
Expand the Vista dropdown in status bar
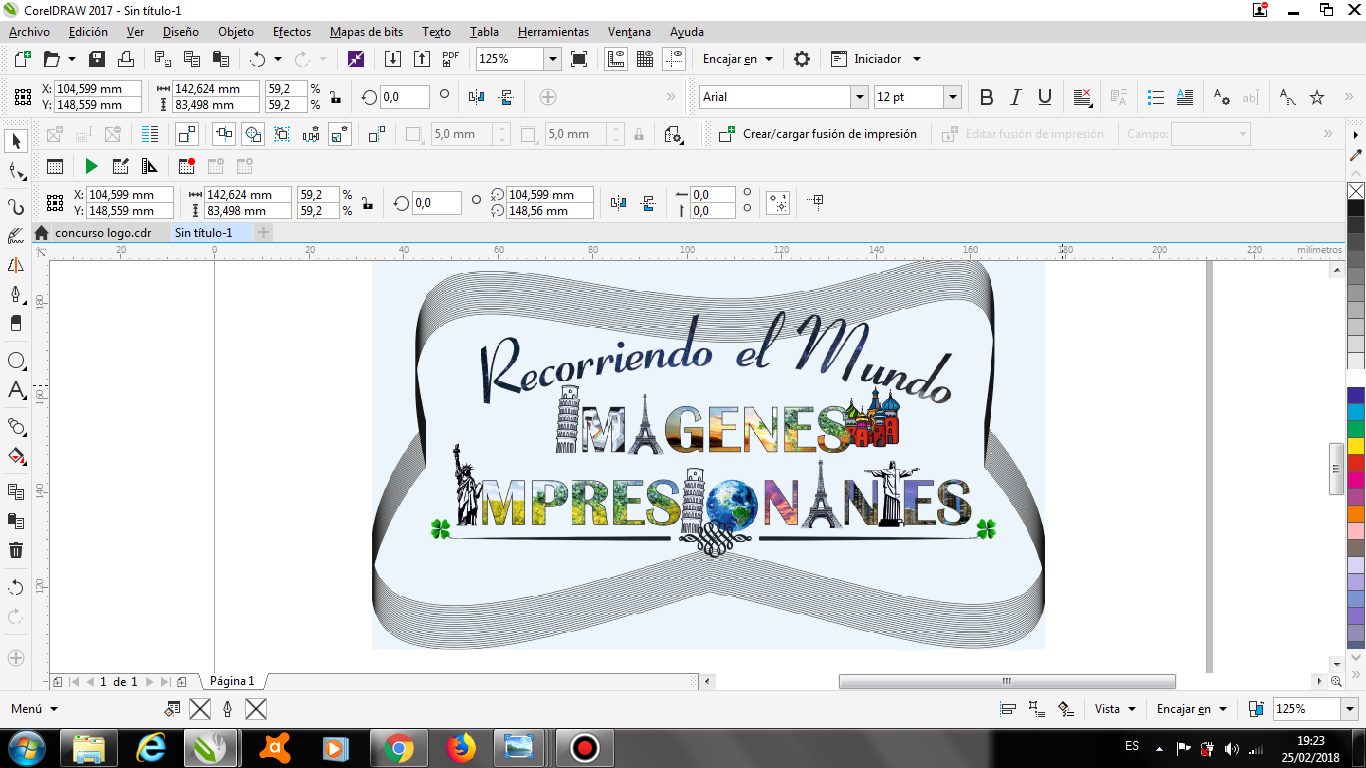coord(1115,709)
